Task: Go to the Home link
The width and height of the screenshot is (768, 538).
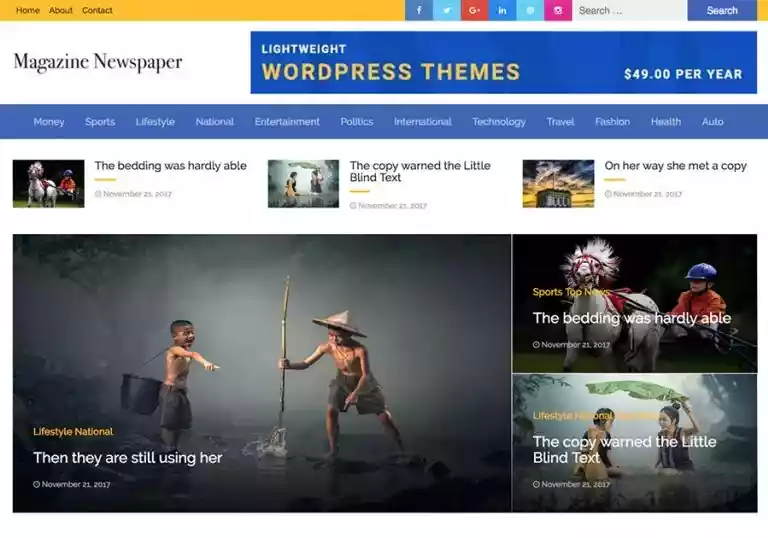Action: click(27, 10)
